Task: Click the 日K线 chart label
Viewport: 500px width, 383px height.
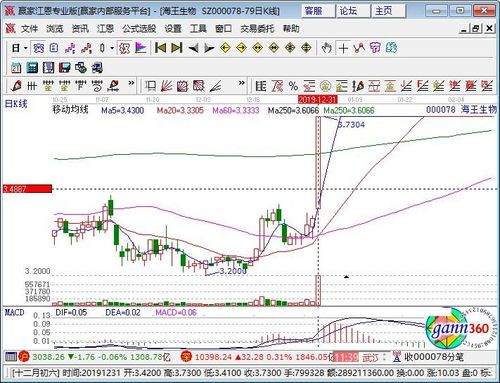Action: (x=16, y=104)
